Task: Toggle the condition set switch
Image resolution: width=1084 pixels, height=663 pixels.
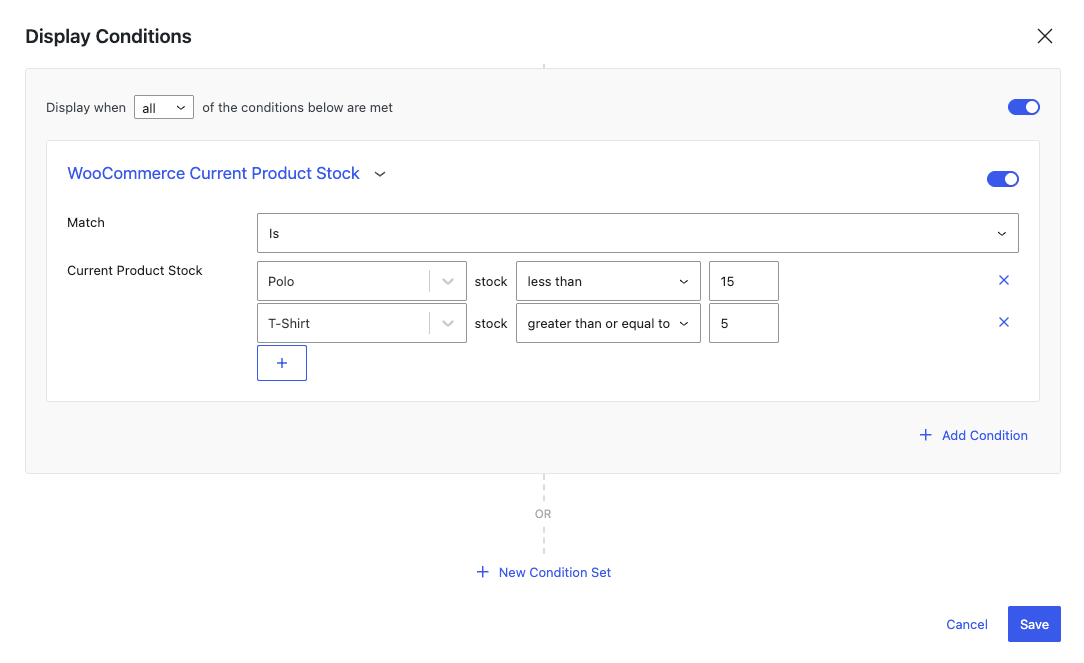Action: pyautogui.click(x=1023, y=107)
